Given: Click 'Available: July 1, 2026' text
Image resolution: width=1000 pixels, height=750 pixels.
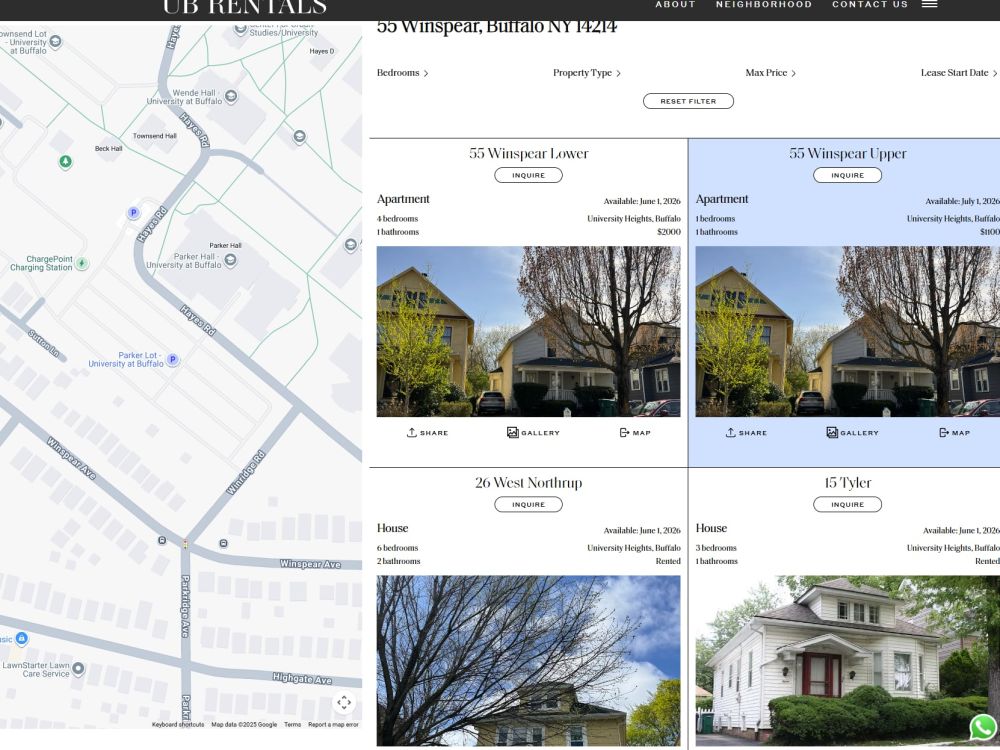Looking at the screenshot, I should [x=962, y=201].
